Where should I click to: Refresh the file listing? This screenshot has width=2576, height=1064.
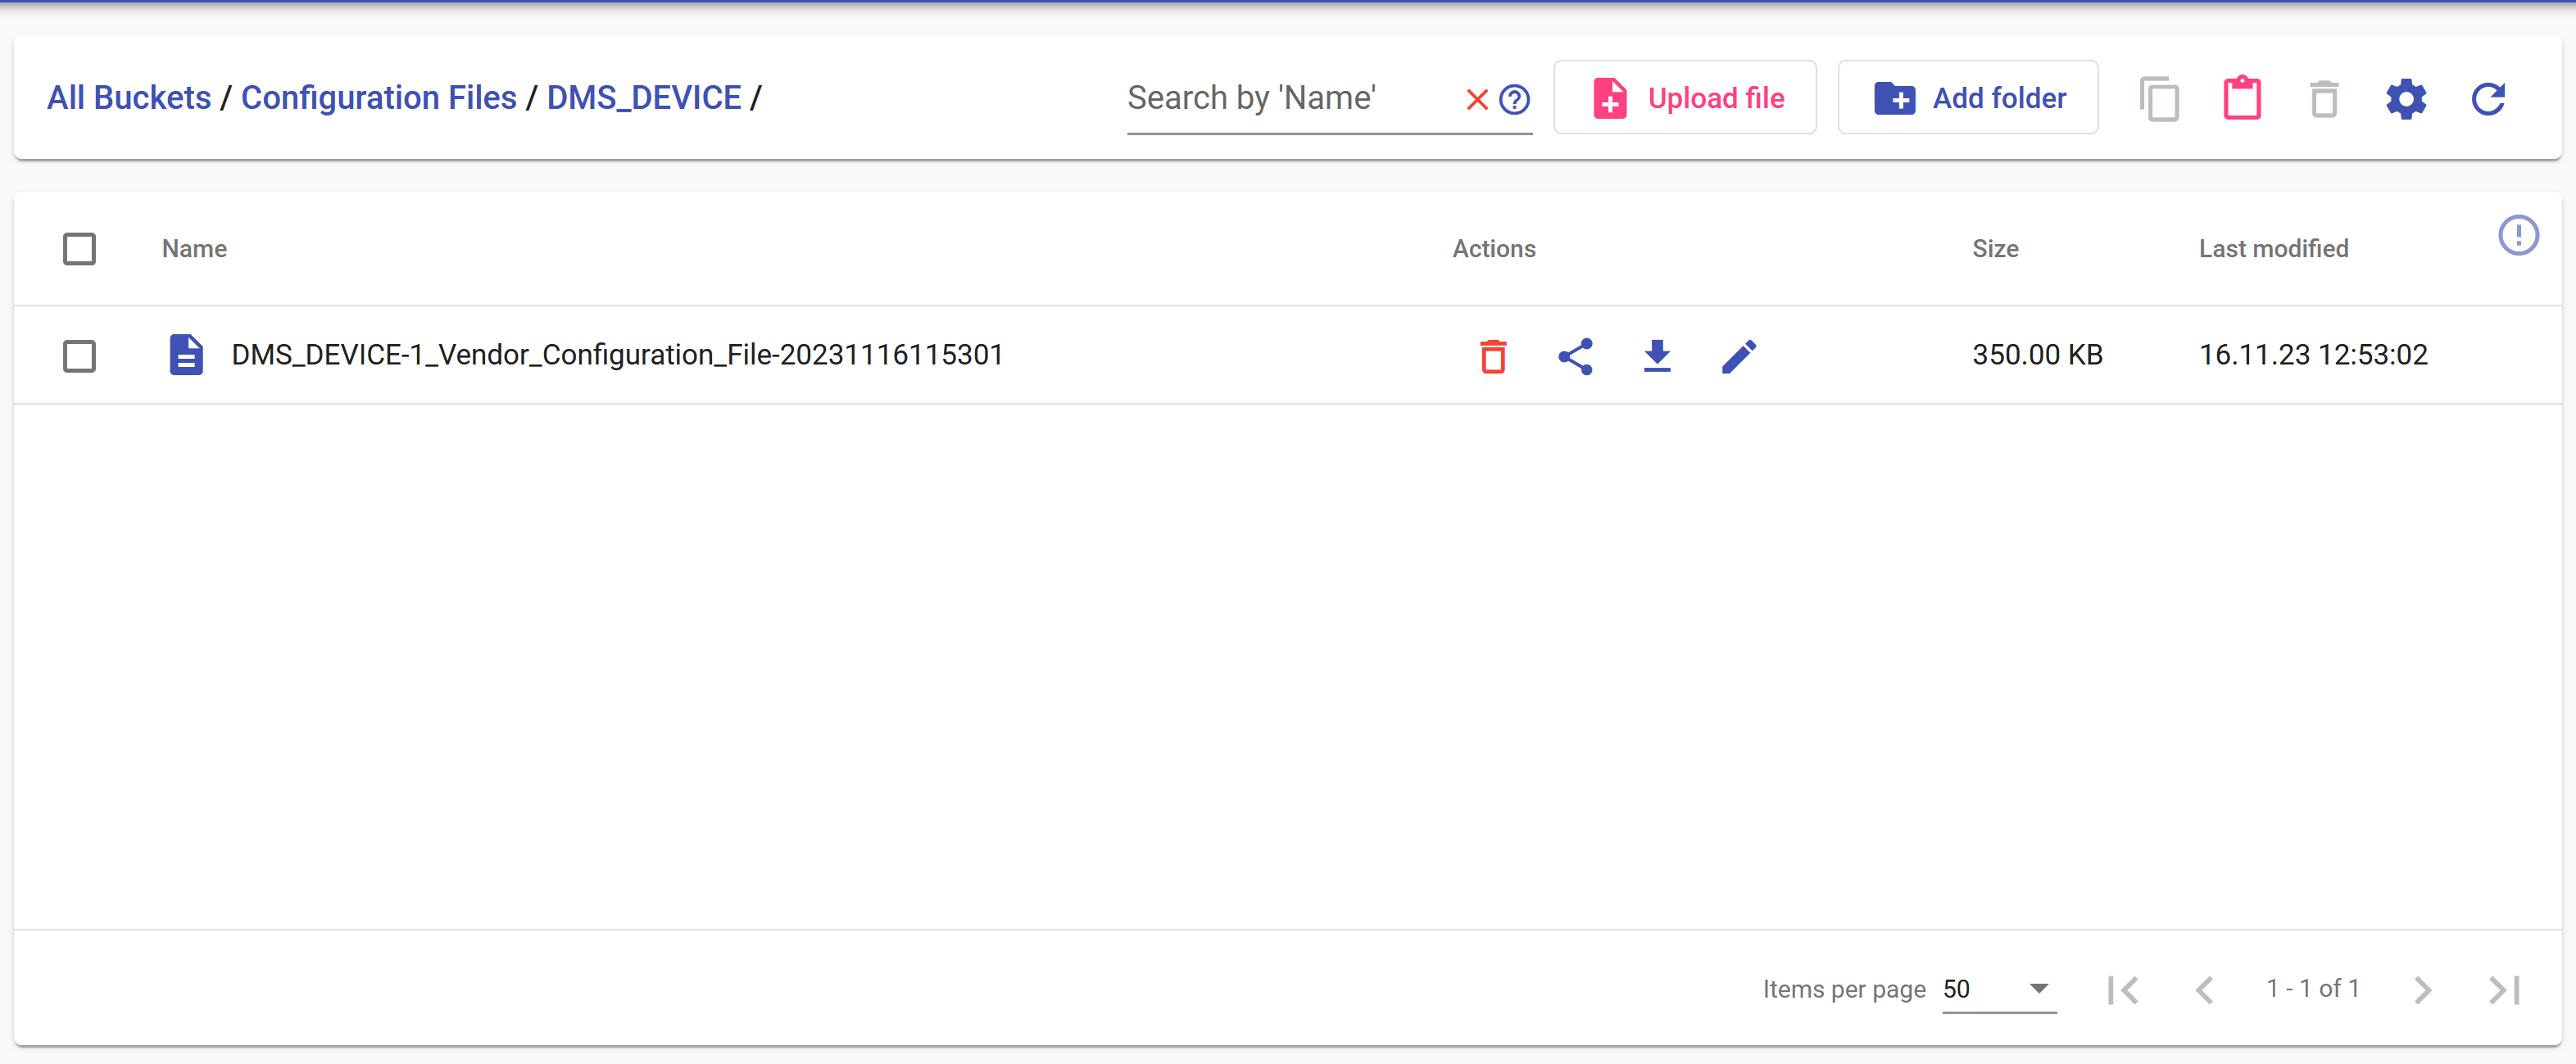point(2488,98)
